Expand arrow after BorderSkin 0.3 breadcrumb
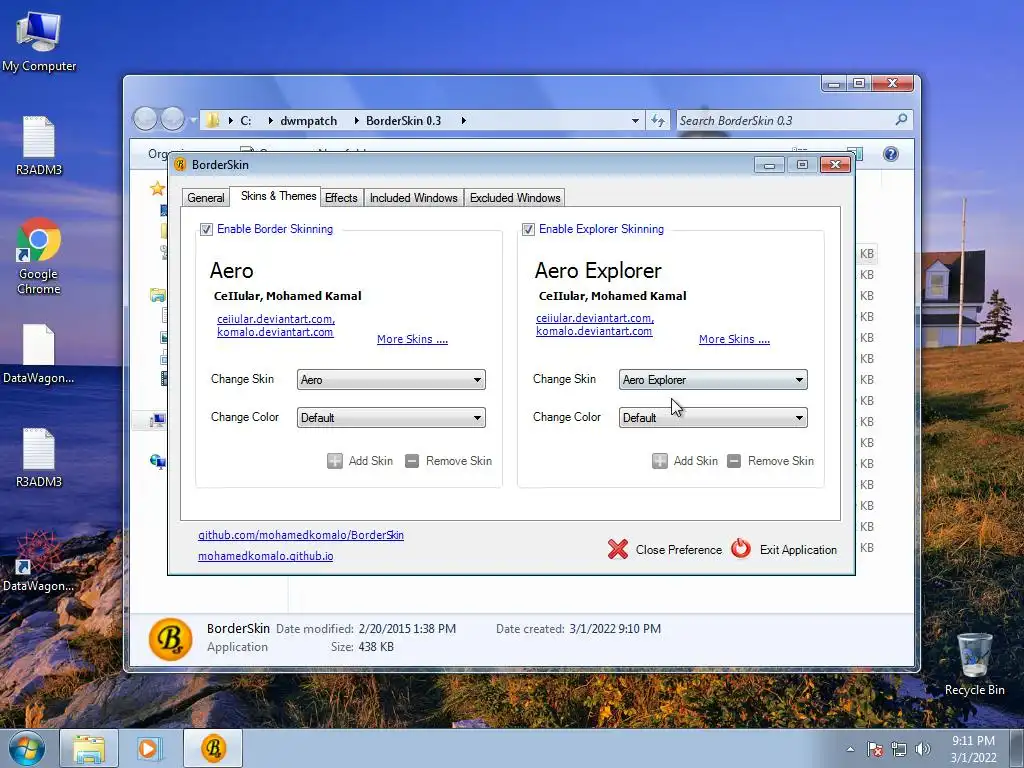Screen dimensions: 1024x768 [463, 121]
